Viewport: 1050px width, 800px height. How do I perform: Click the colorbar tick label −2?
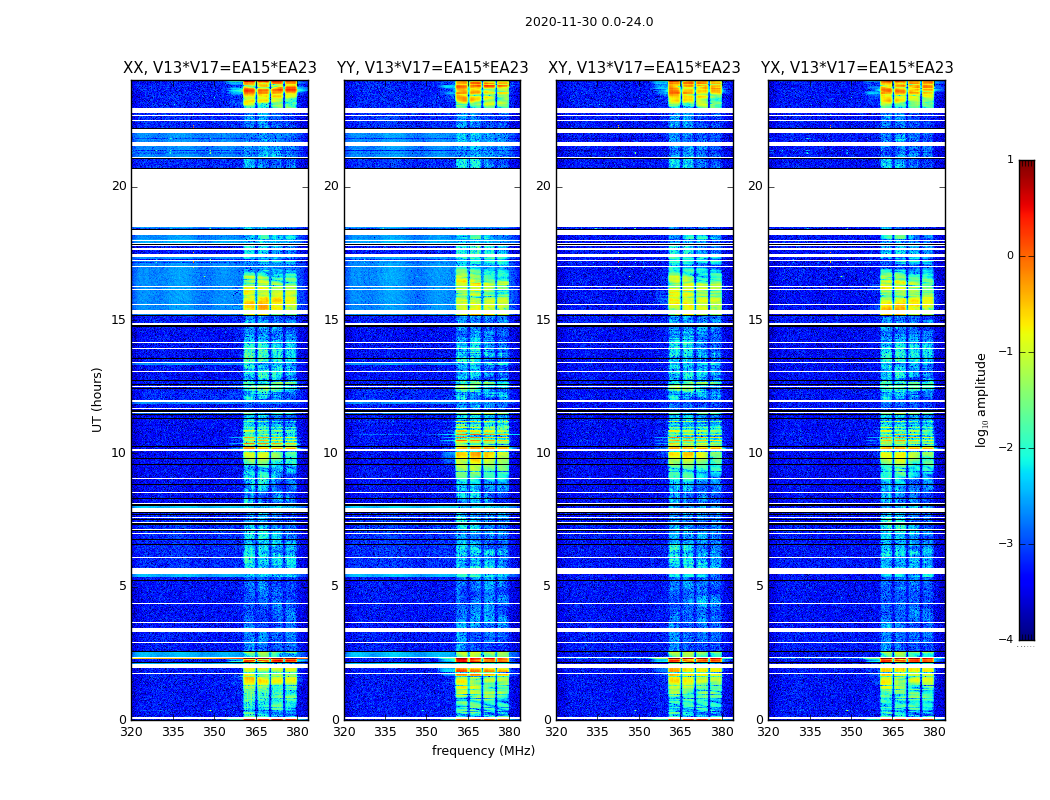click(1006, 448)
